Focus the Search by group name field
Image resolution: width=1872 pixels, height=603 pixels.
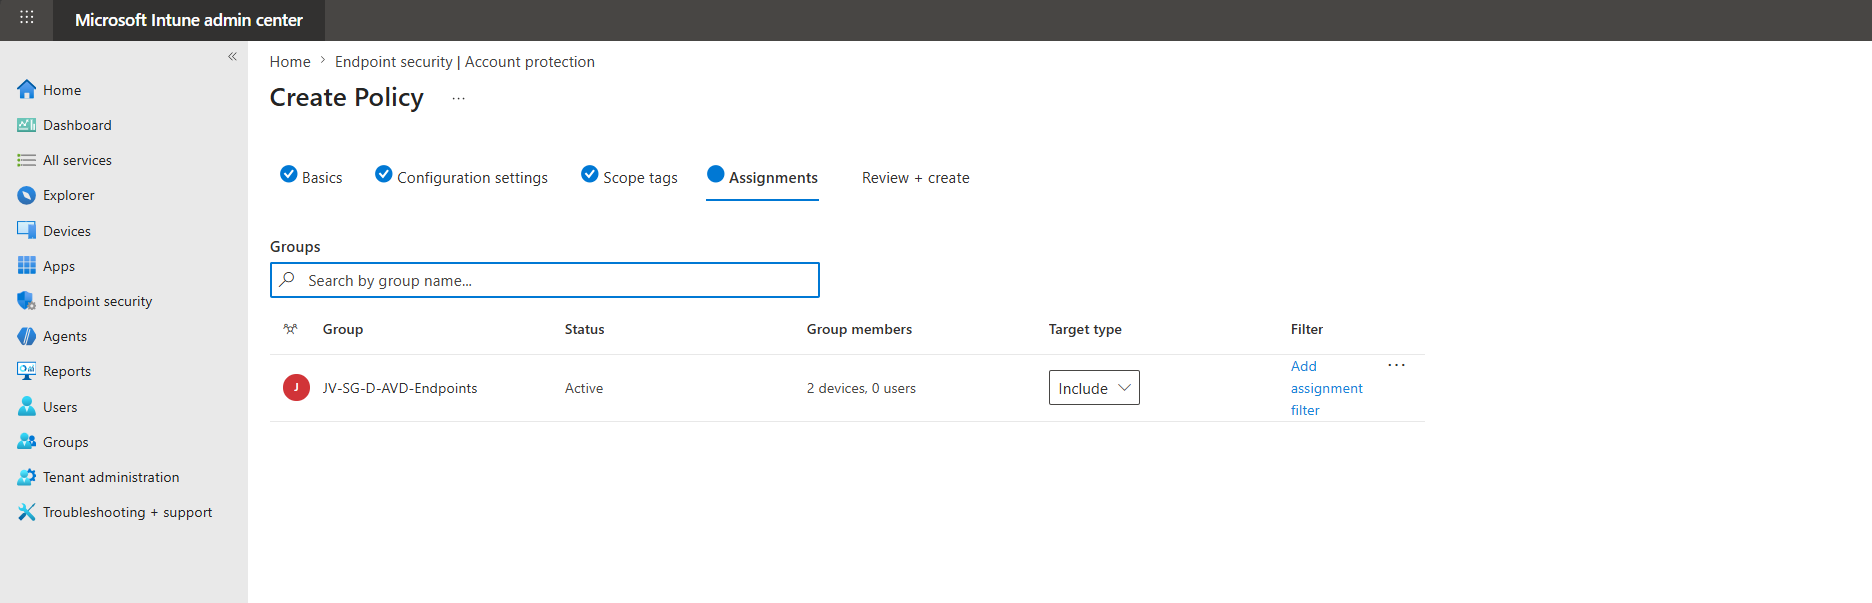pos(545,280)
